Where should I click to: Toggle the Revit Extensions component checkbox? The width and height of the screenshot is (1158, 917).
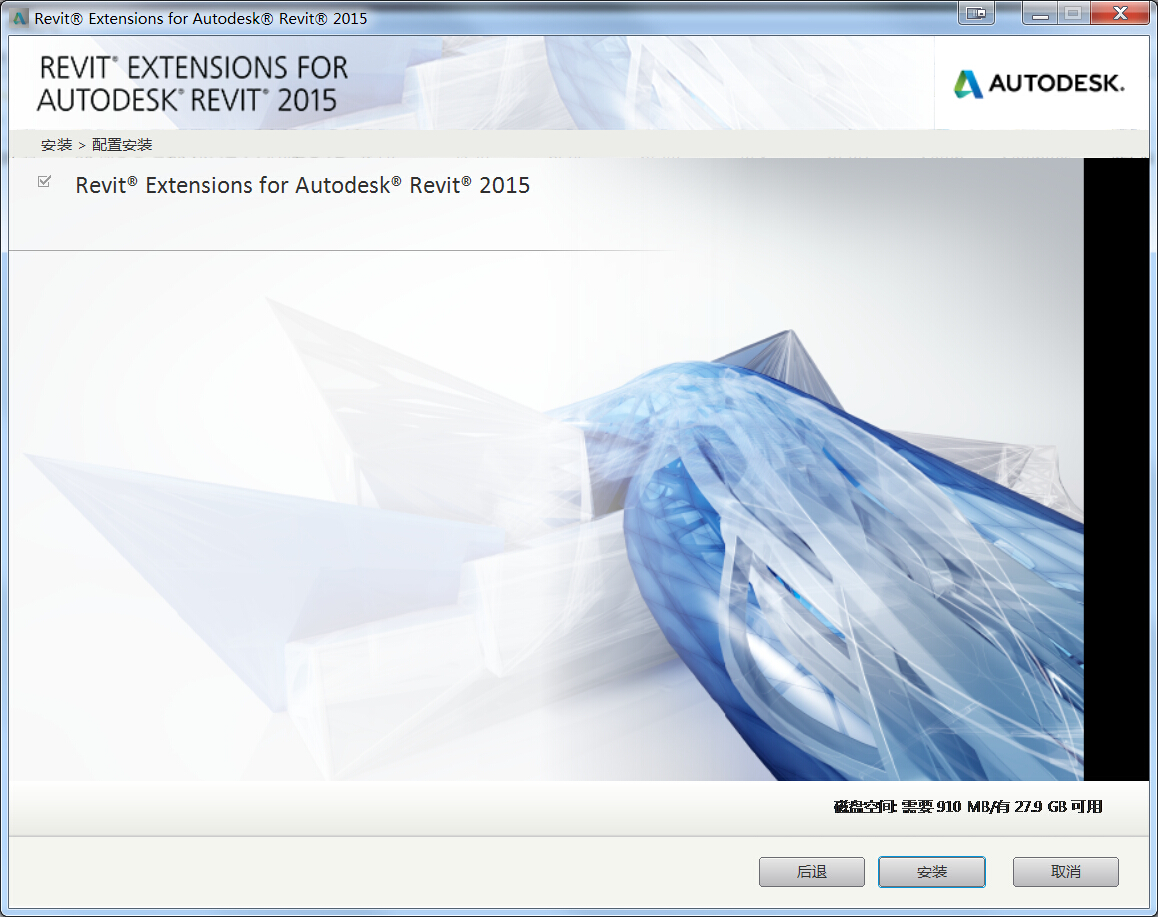(44, 182)
